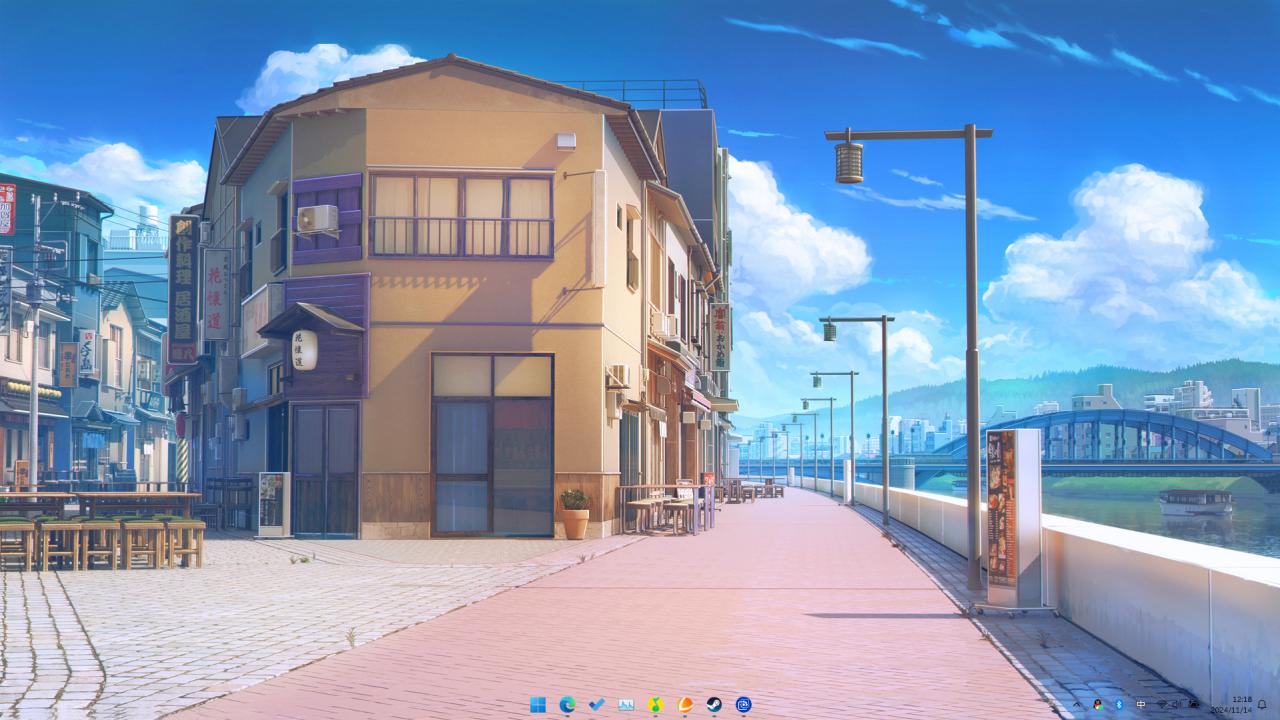
Task: Open the volume speaker tray icon
Action: pos(1178,705)
